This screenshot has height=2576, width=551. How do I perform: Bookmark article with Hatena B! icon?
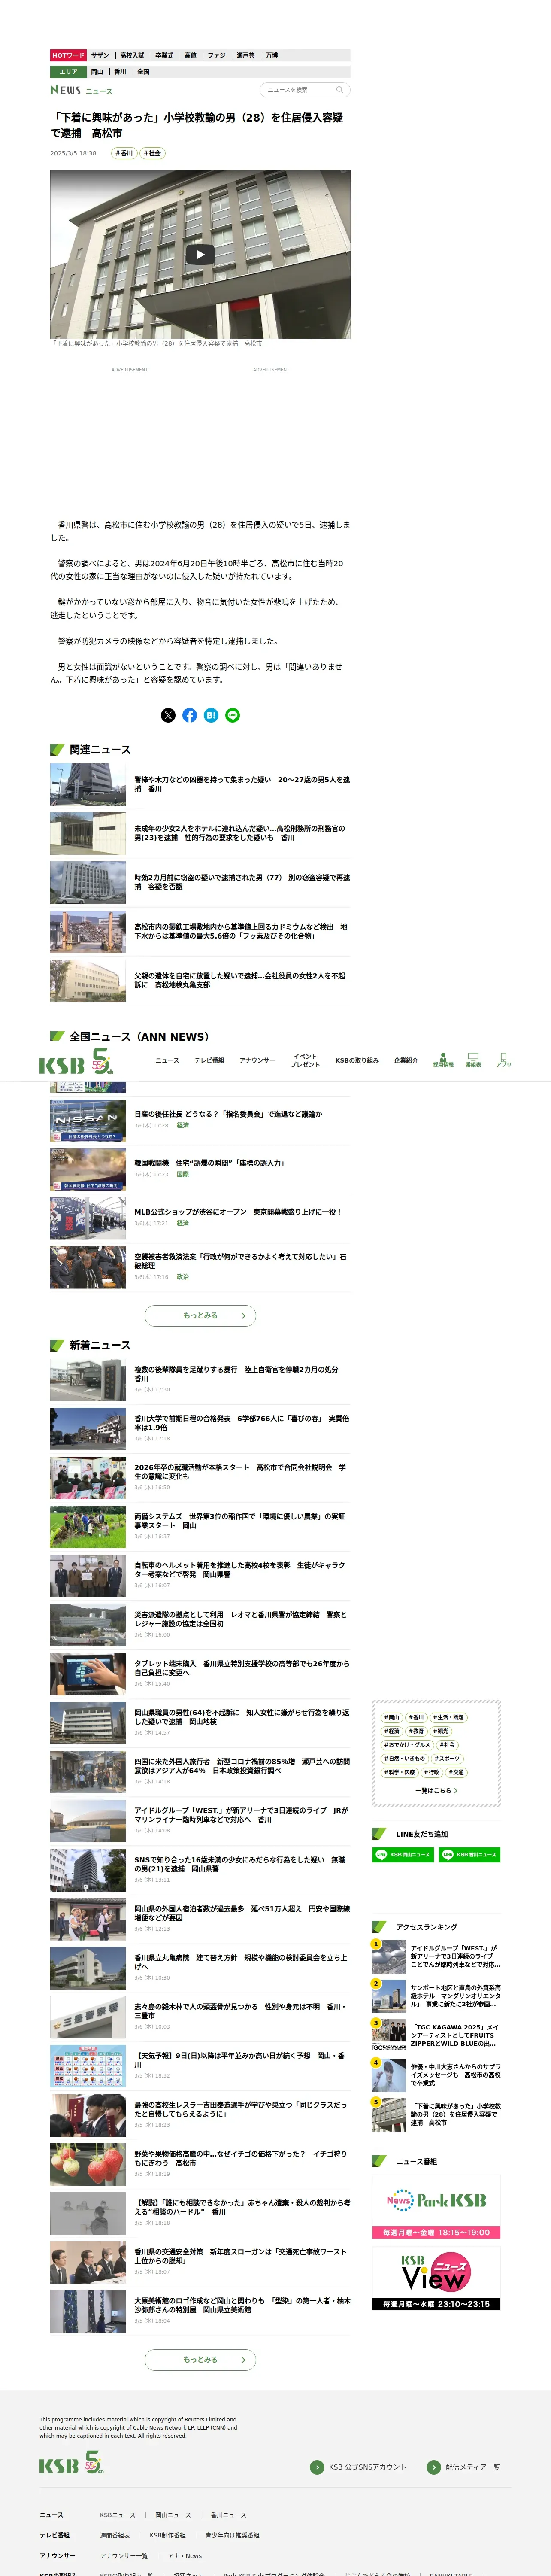pos(211,715)
